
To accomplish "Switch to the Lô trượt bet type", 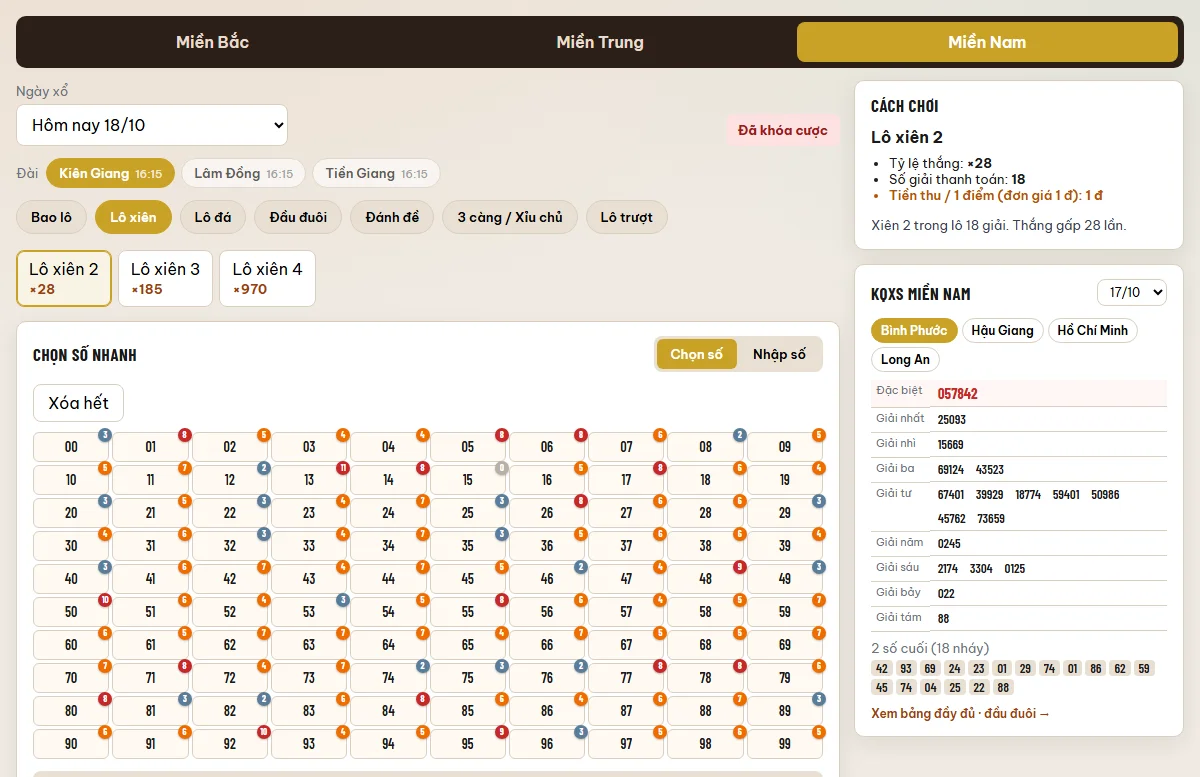I will point(626,217).
